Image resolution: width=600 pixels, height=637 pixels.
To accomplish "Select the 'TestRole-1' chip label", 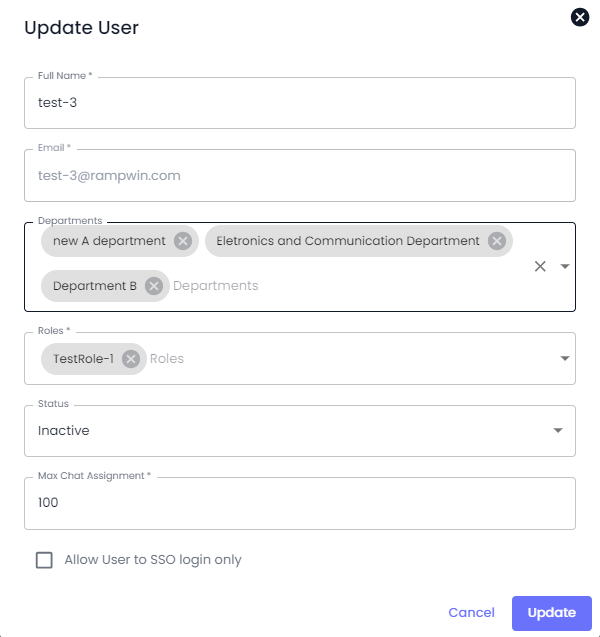I will tap(83, 359).
